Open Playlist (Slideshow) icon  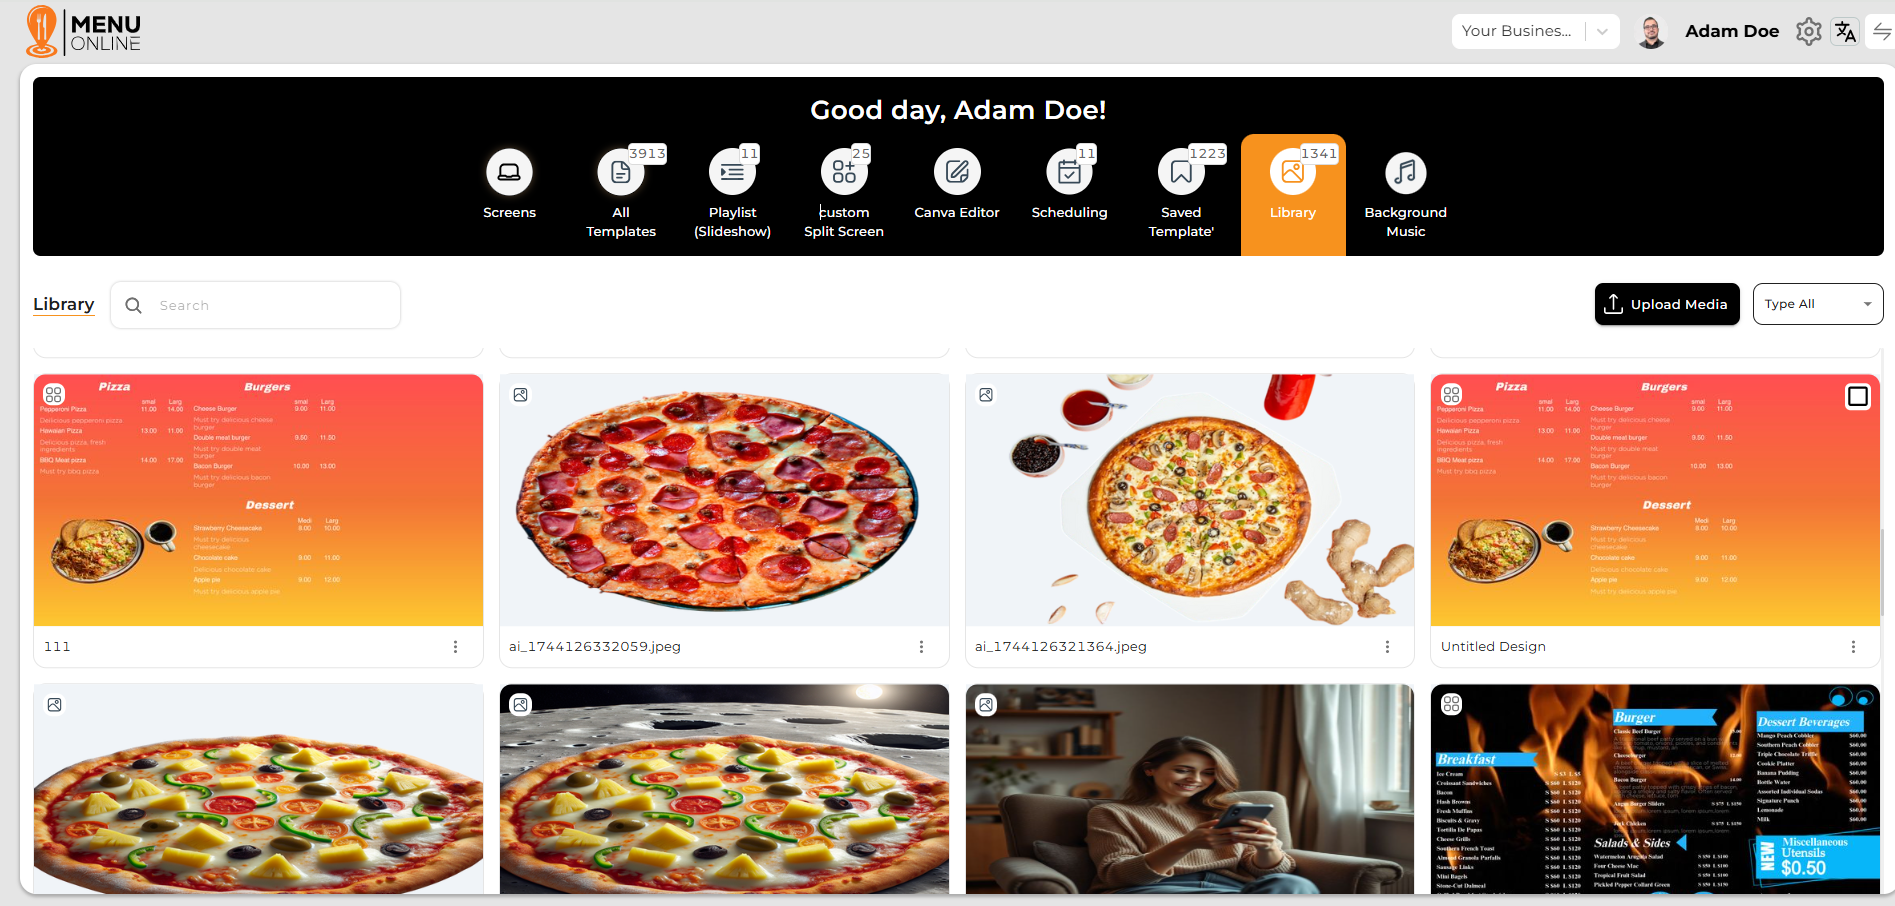[732, 172]
